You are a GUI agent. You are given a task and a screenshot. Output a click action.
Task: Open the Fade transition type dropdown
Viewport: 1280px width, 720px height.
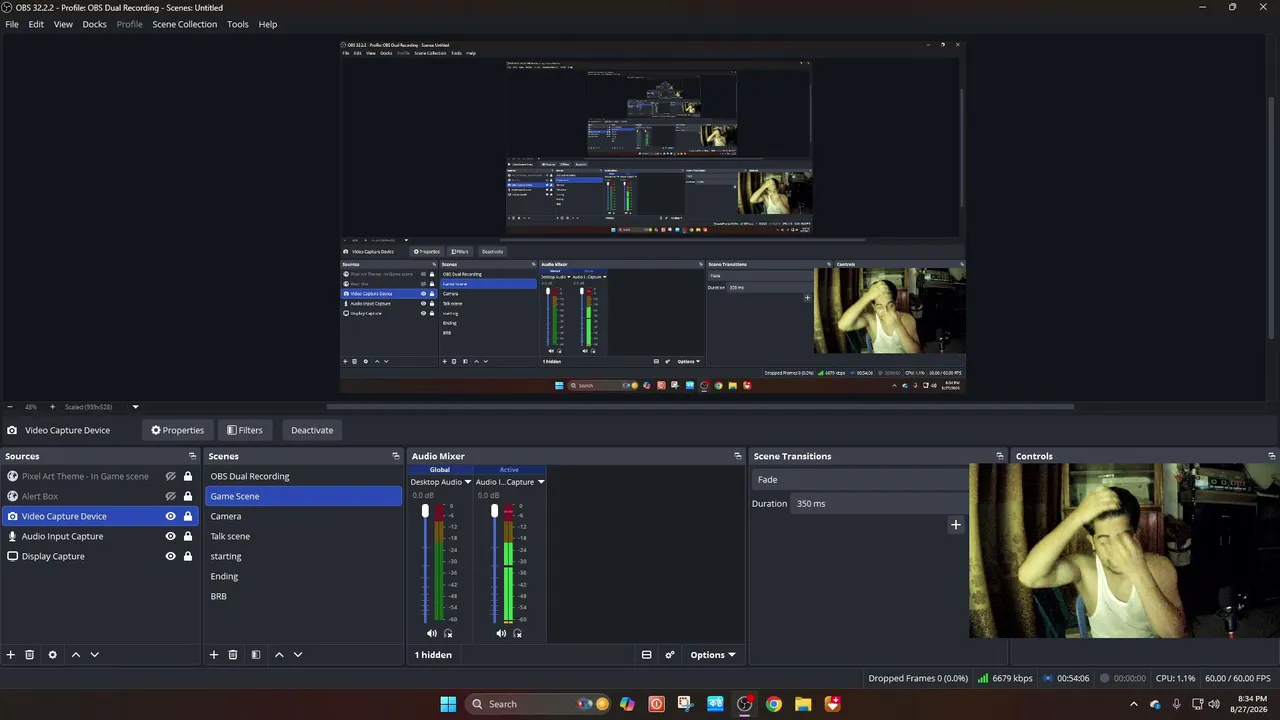[x=860, y=480]
